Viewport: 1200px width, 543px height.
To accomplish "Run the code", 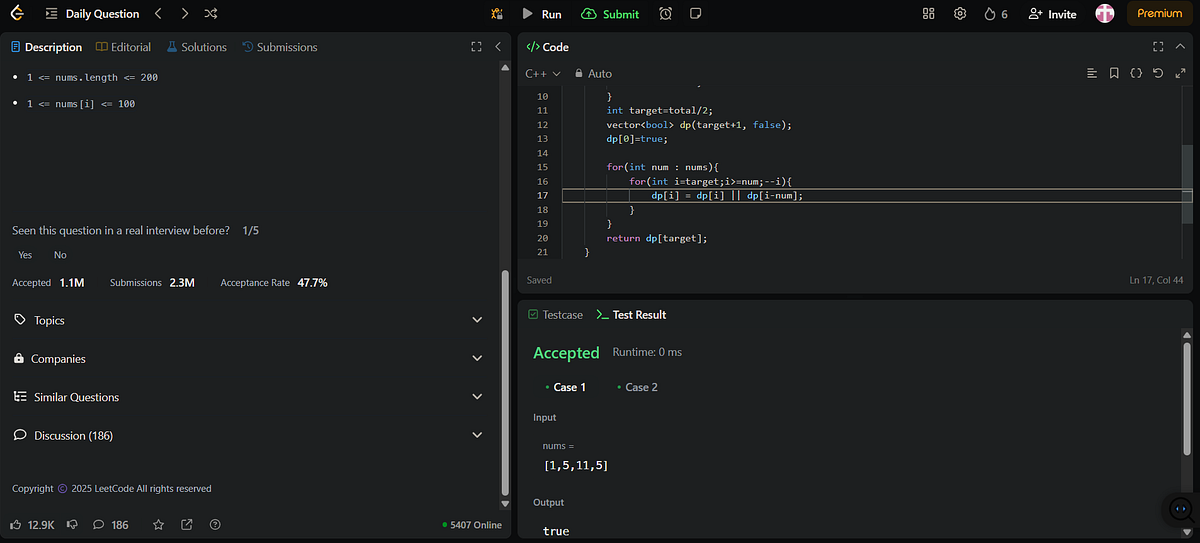I will [x=542, y=14].
